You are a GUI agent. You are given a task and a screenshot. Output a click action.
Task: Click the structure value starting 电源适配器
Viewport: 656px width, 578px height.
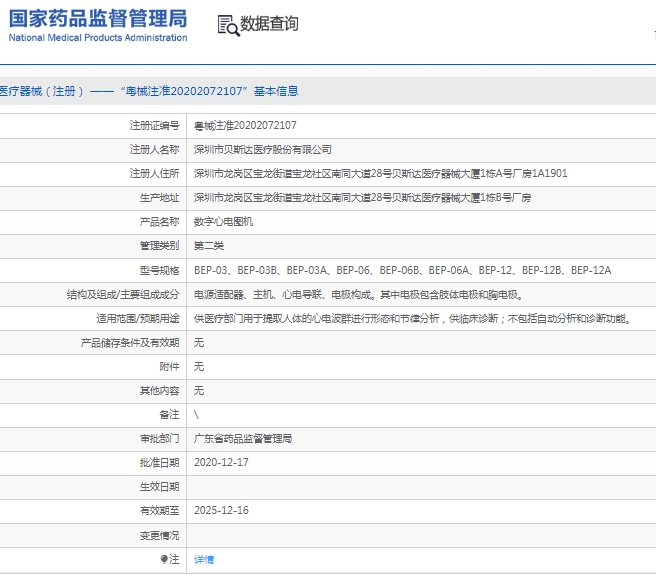(359, 294)
